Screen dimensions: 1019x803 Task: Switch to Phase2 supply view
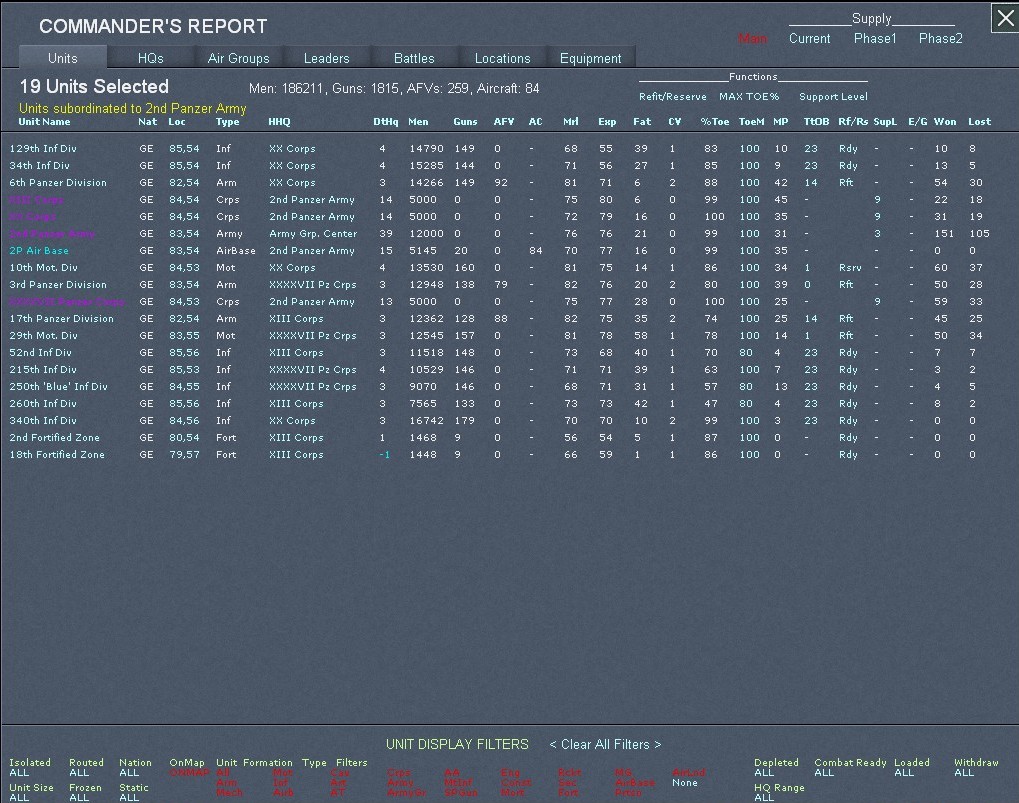[940, 39]
